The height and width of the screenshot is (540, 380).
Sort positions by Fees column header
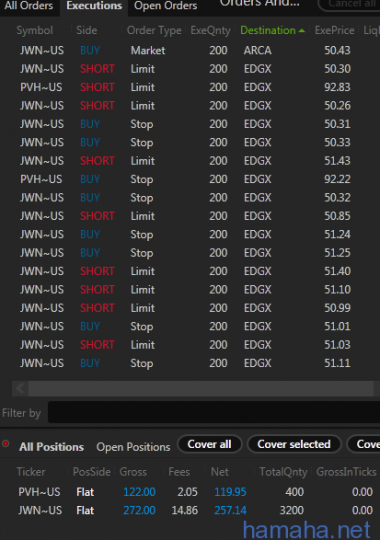click(179, 471)
